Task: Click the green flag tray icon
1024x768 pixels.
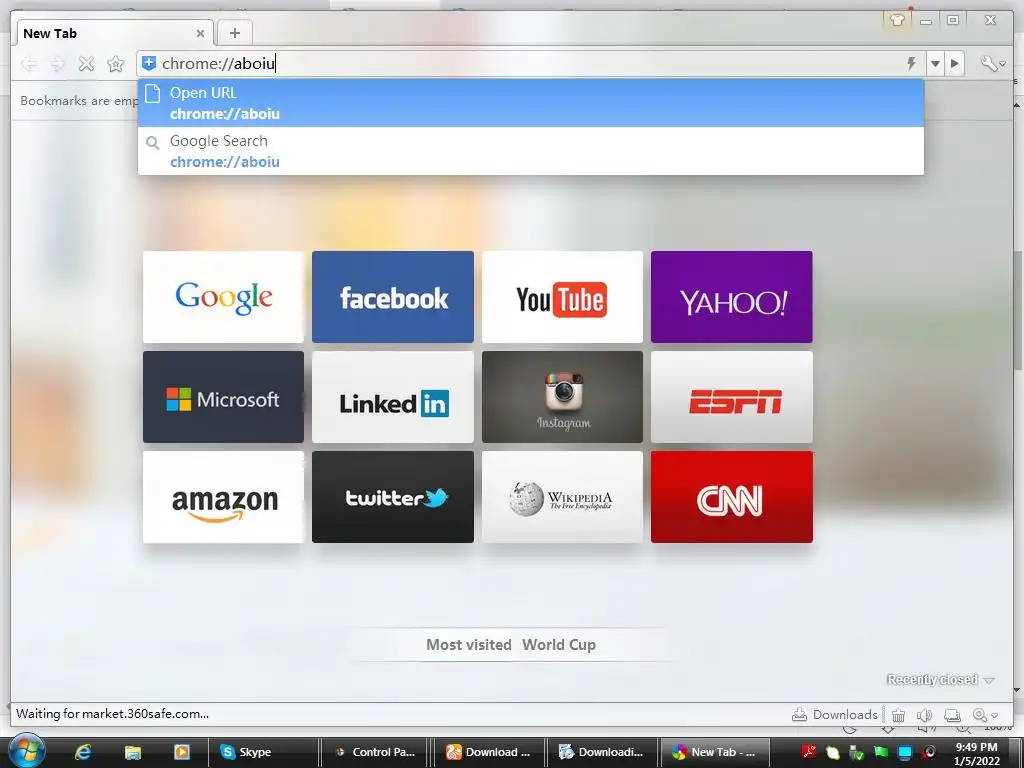Action: tap(881, 752)
